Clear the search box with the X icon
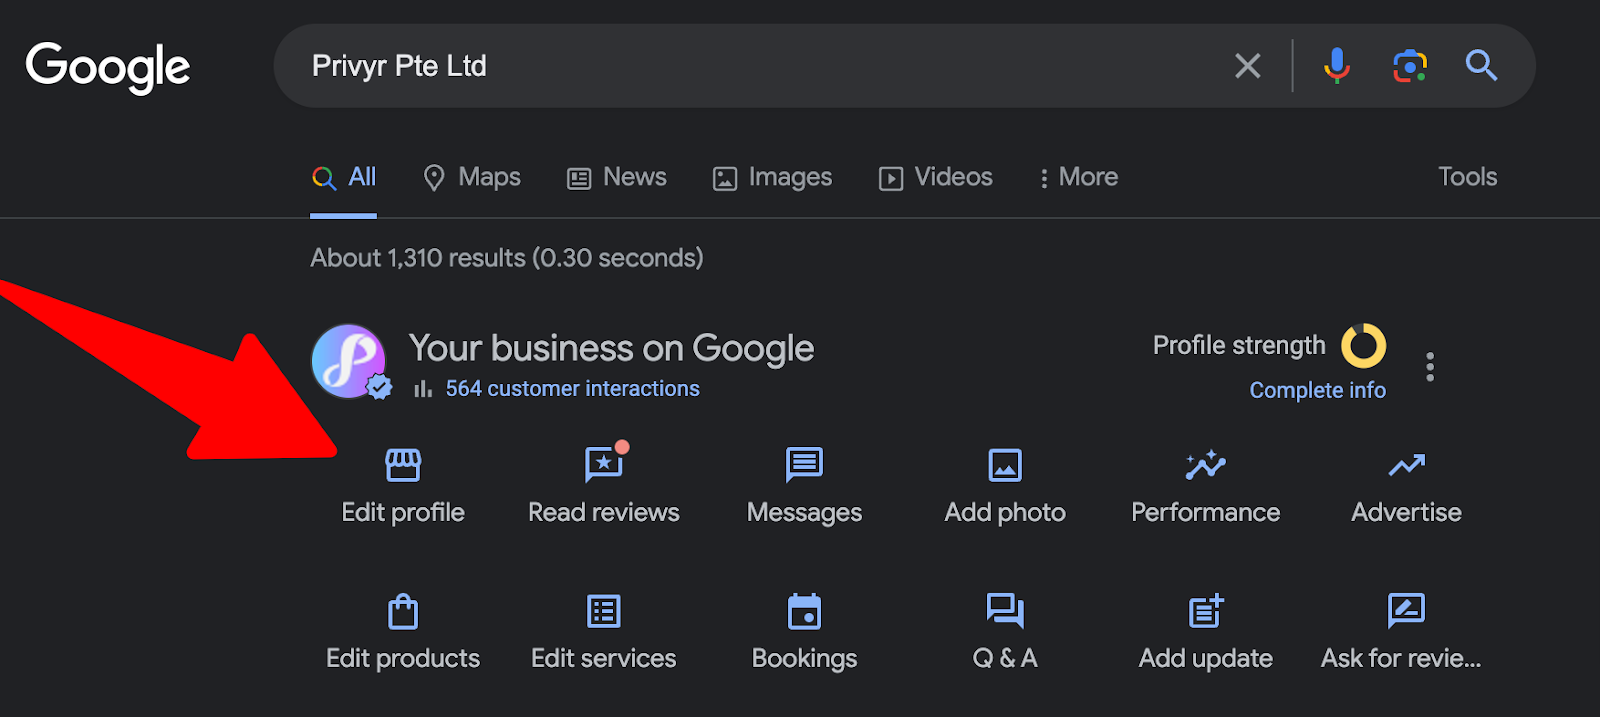This screenshot has width=1600, height=717. (x=1247, y=66)
